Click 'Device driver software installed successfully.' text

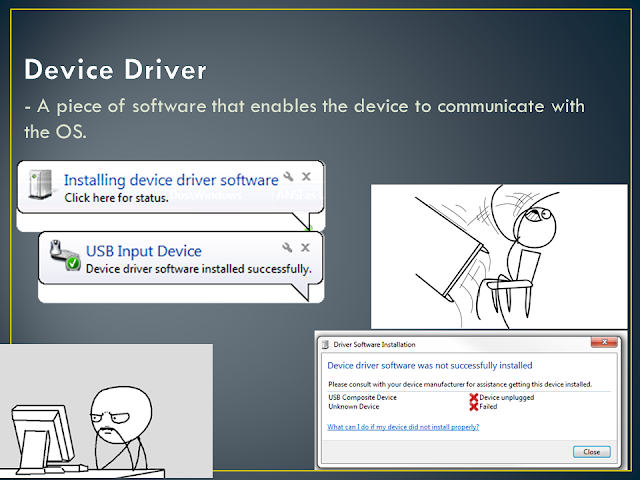(199, 269)
